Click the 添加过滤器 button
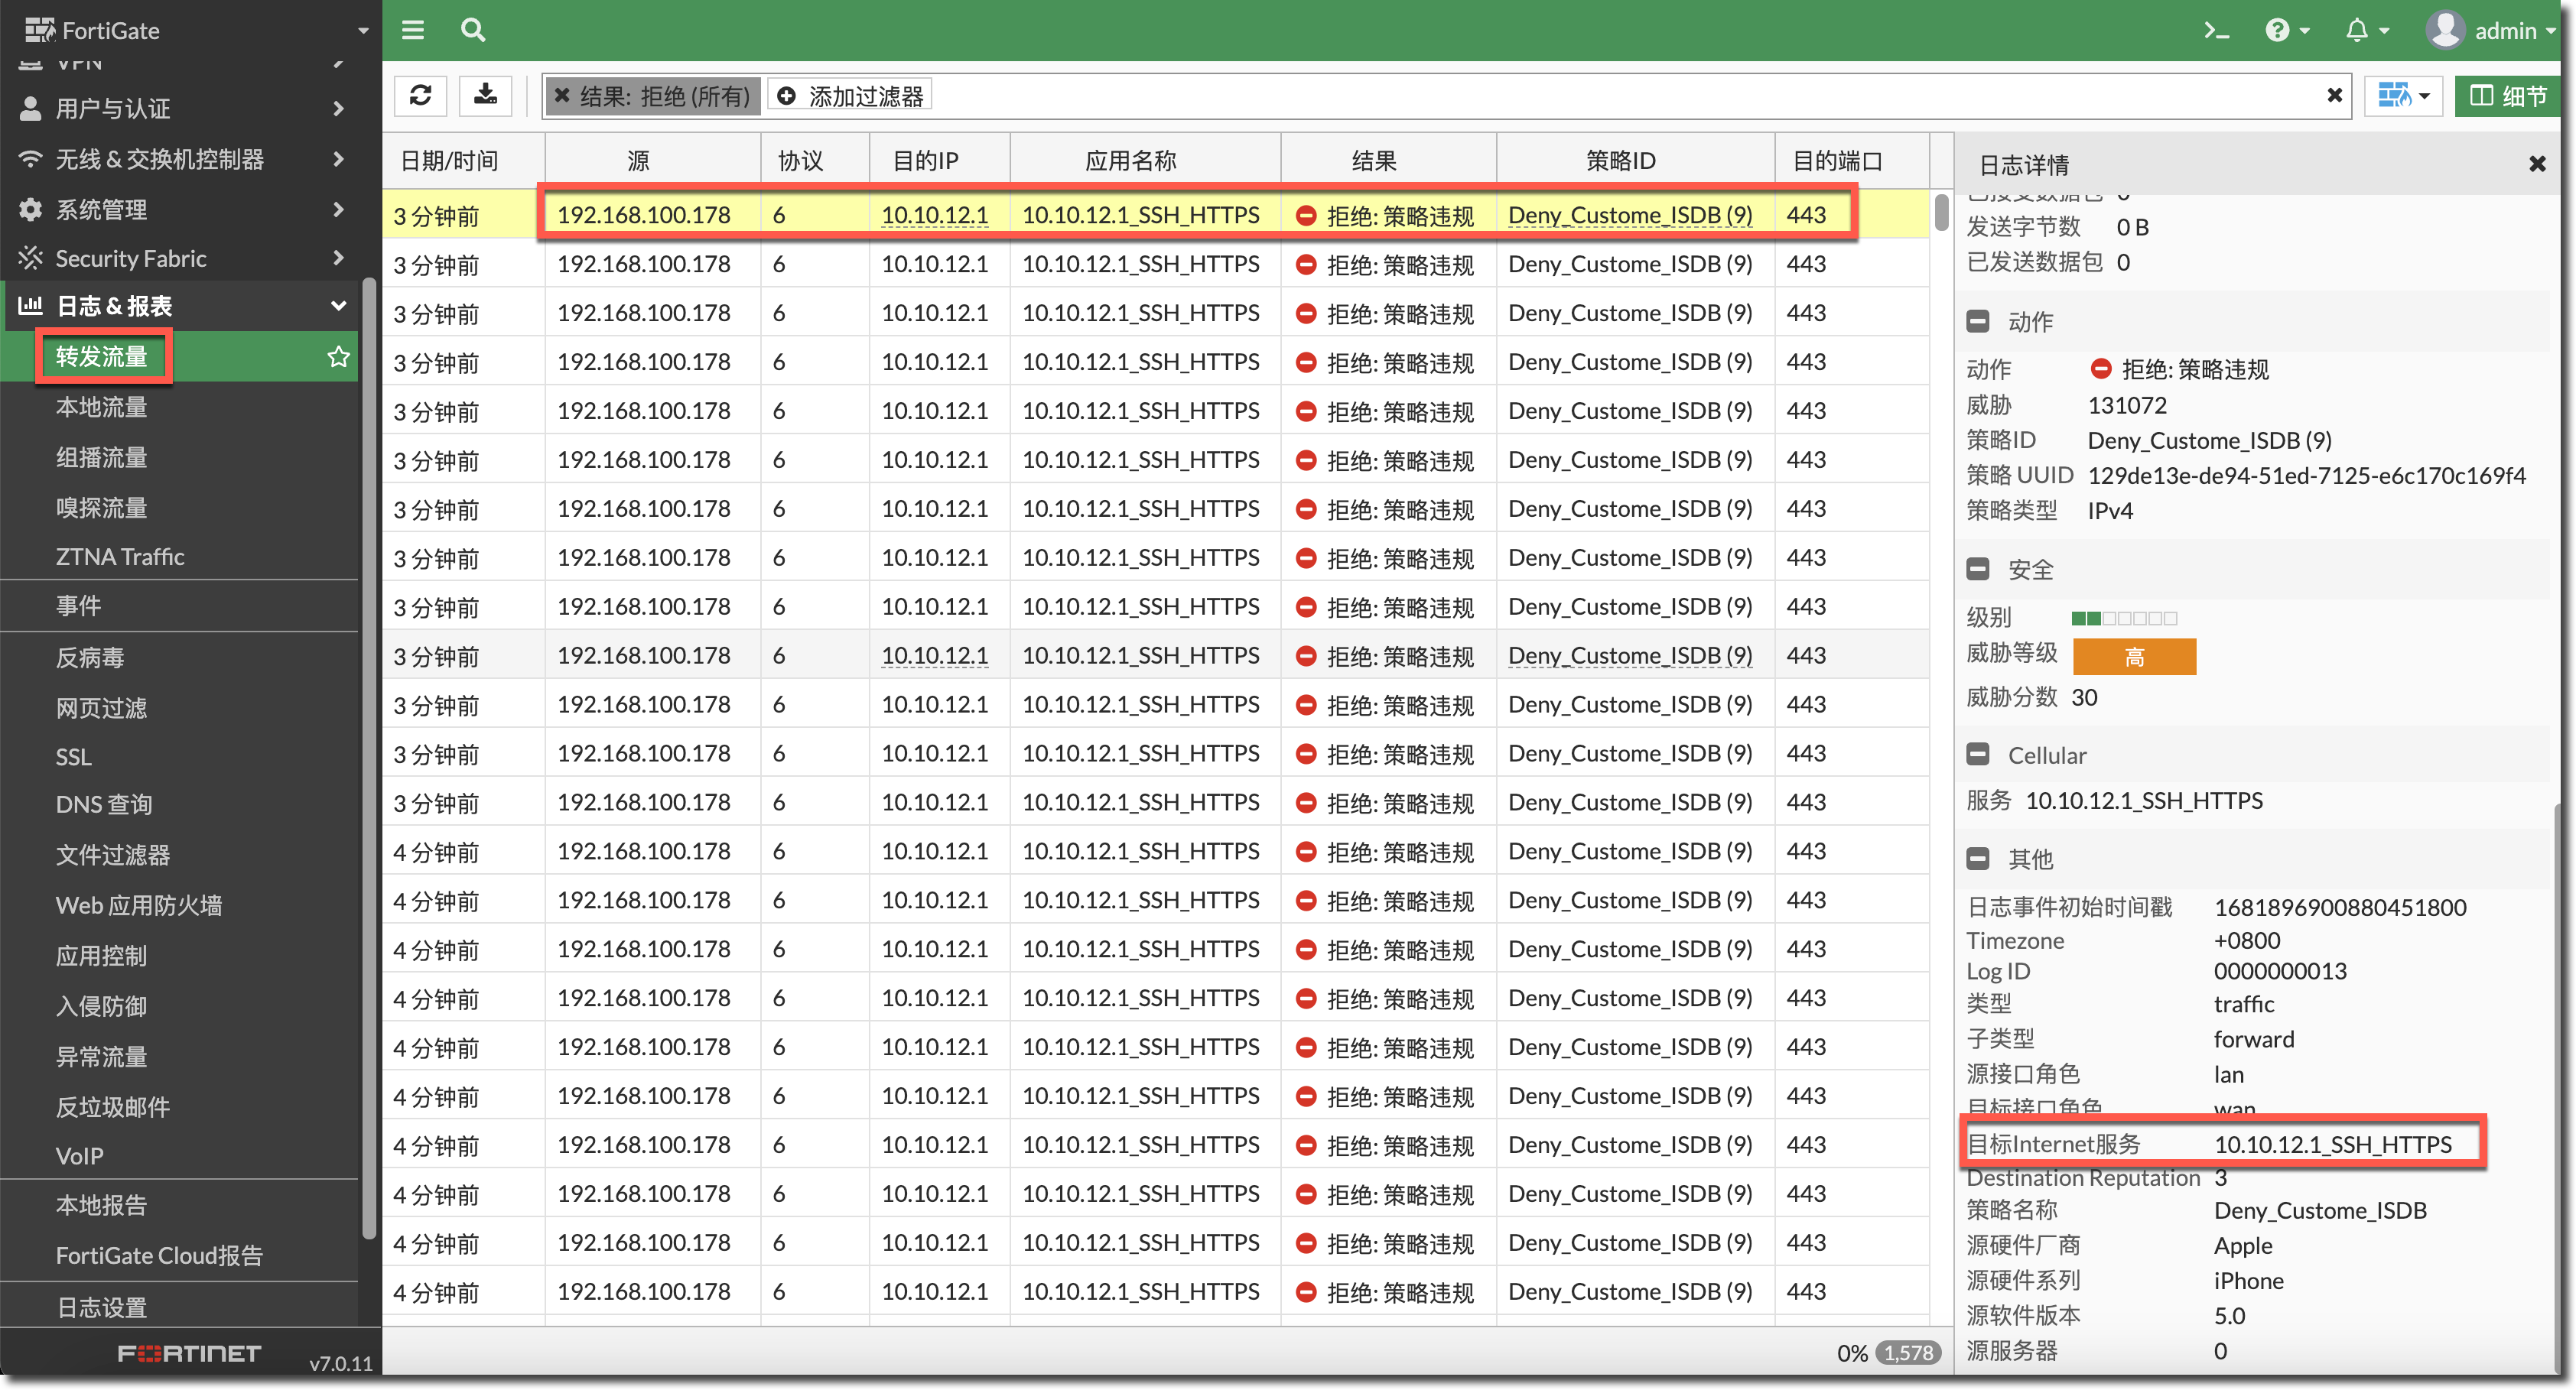 (x=852, y=96)
